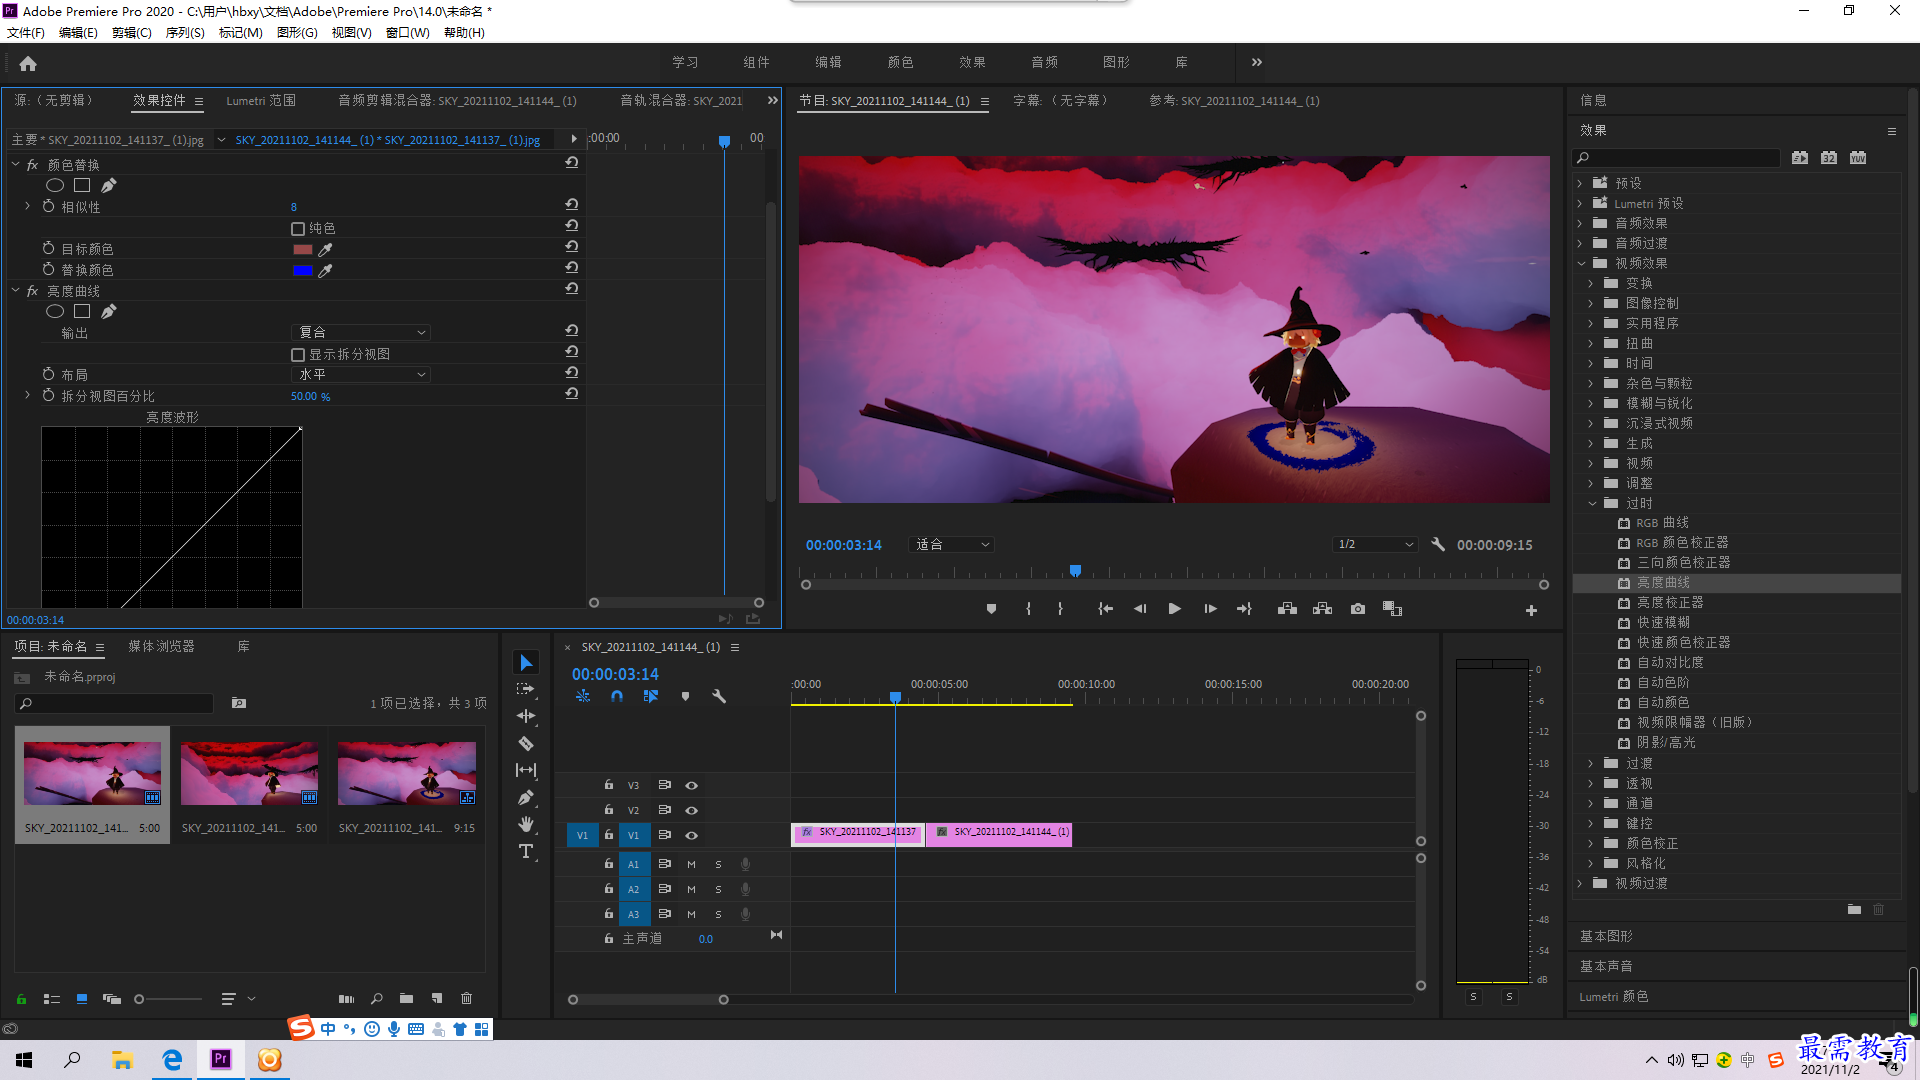Click the 目标颜色 color swatch

303,249
